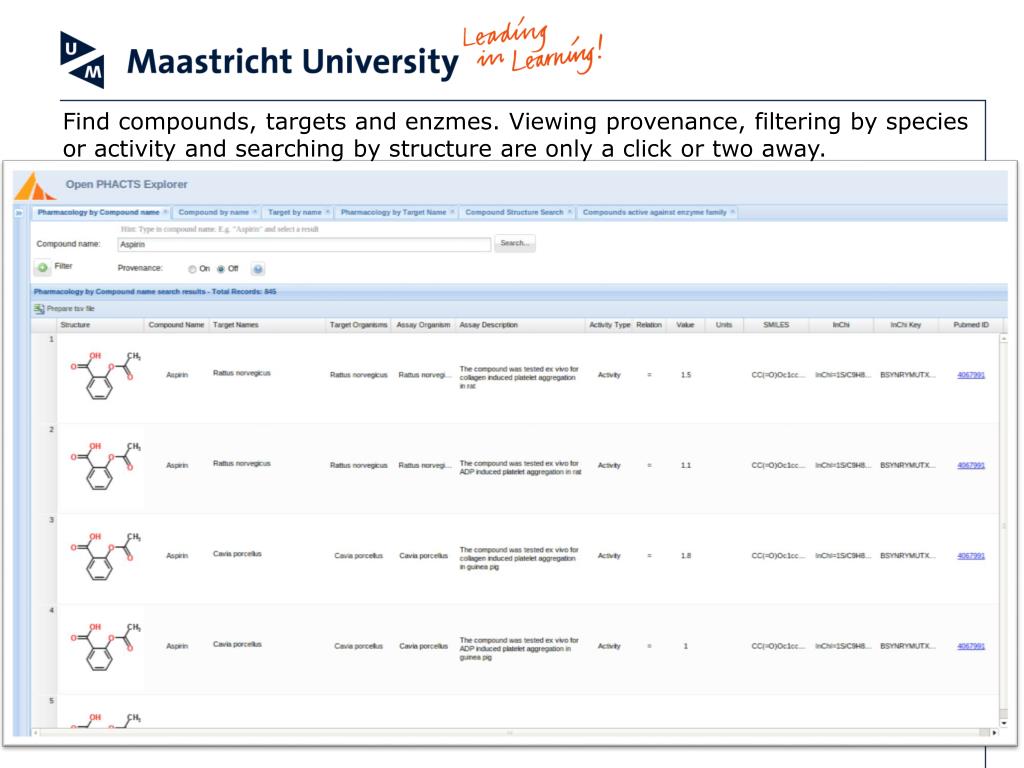Close the Compound Structure Search tab
This screenshot has height=768, width=1024.
(570, 212)
